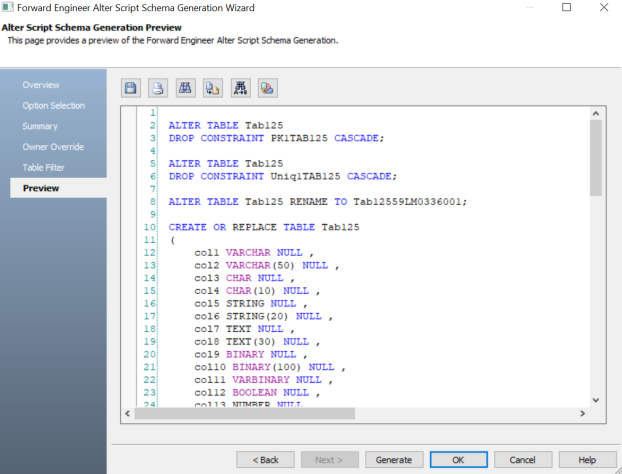Click the Print script icon

[158, 87]
